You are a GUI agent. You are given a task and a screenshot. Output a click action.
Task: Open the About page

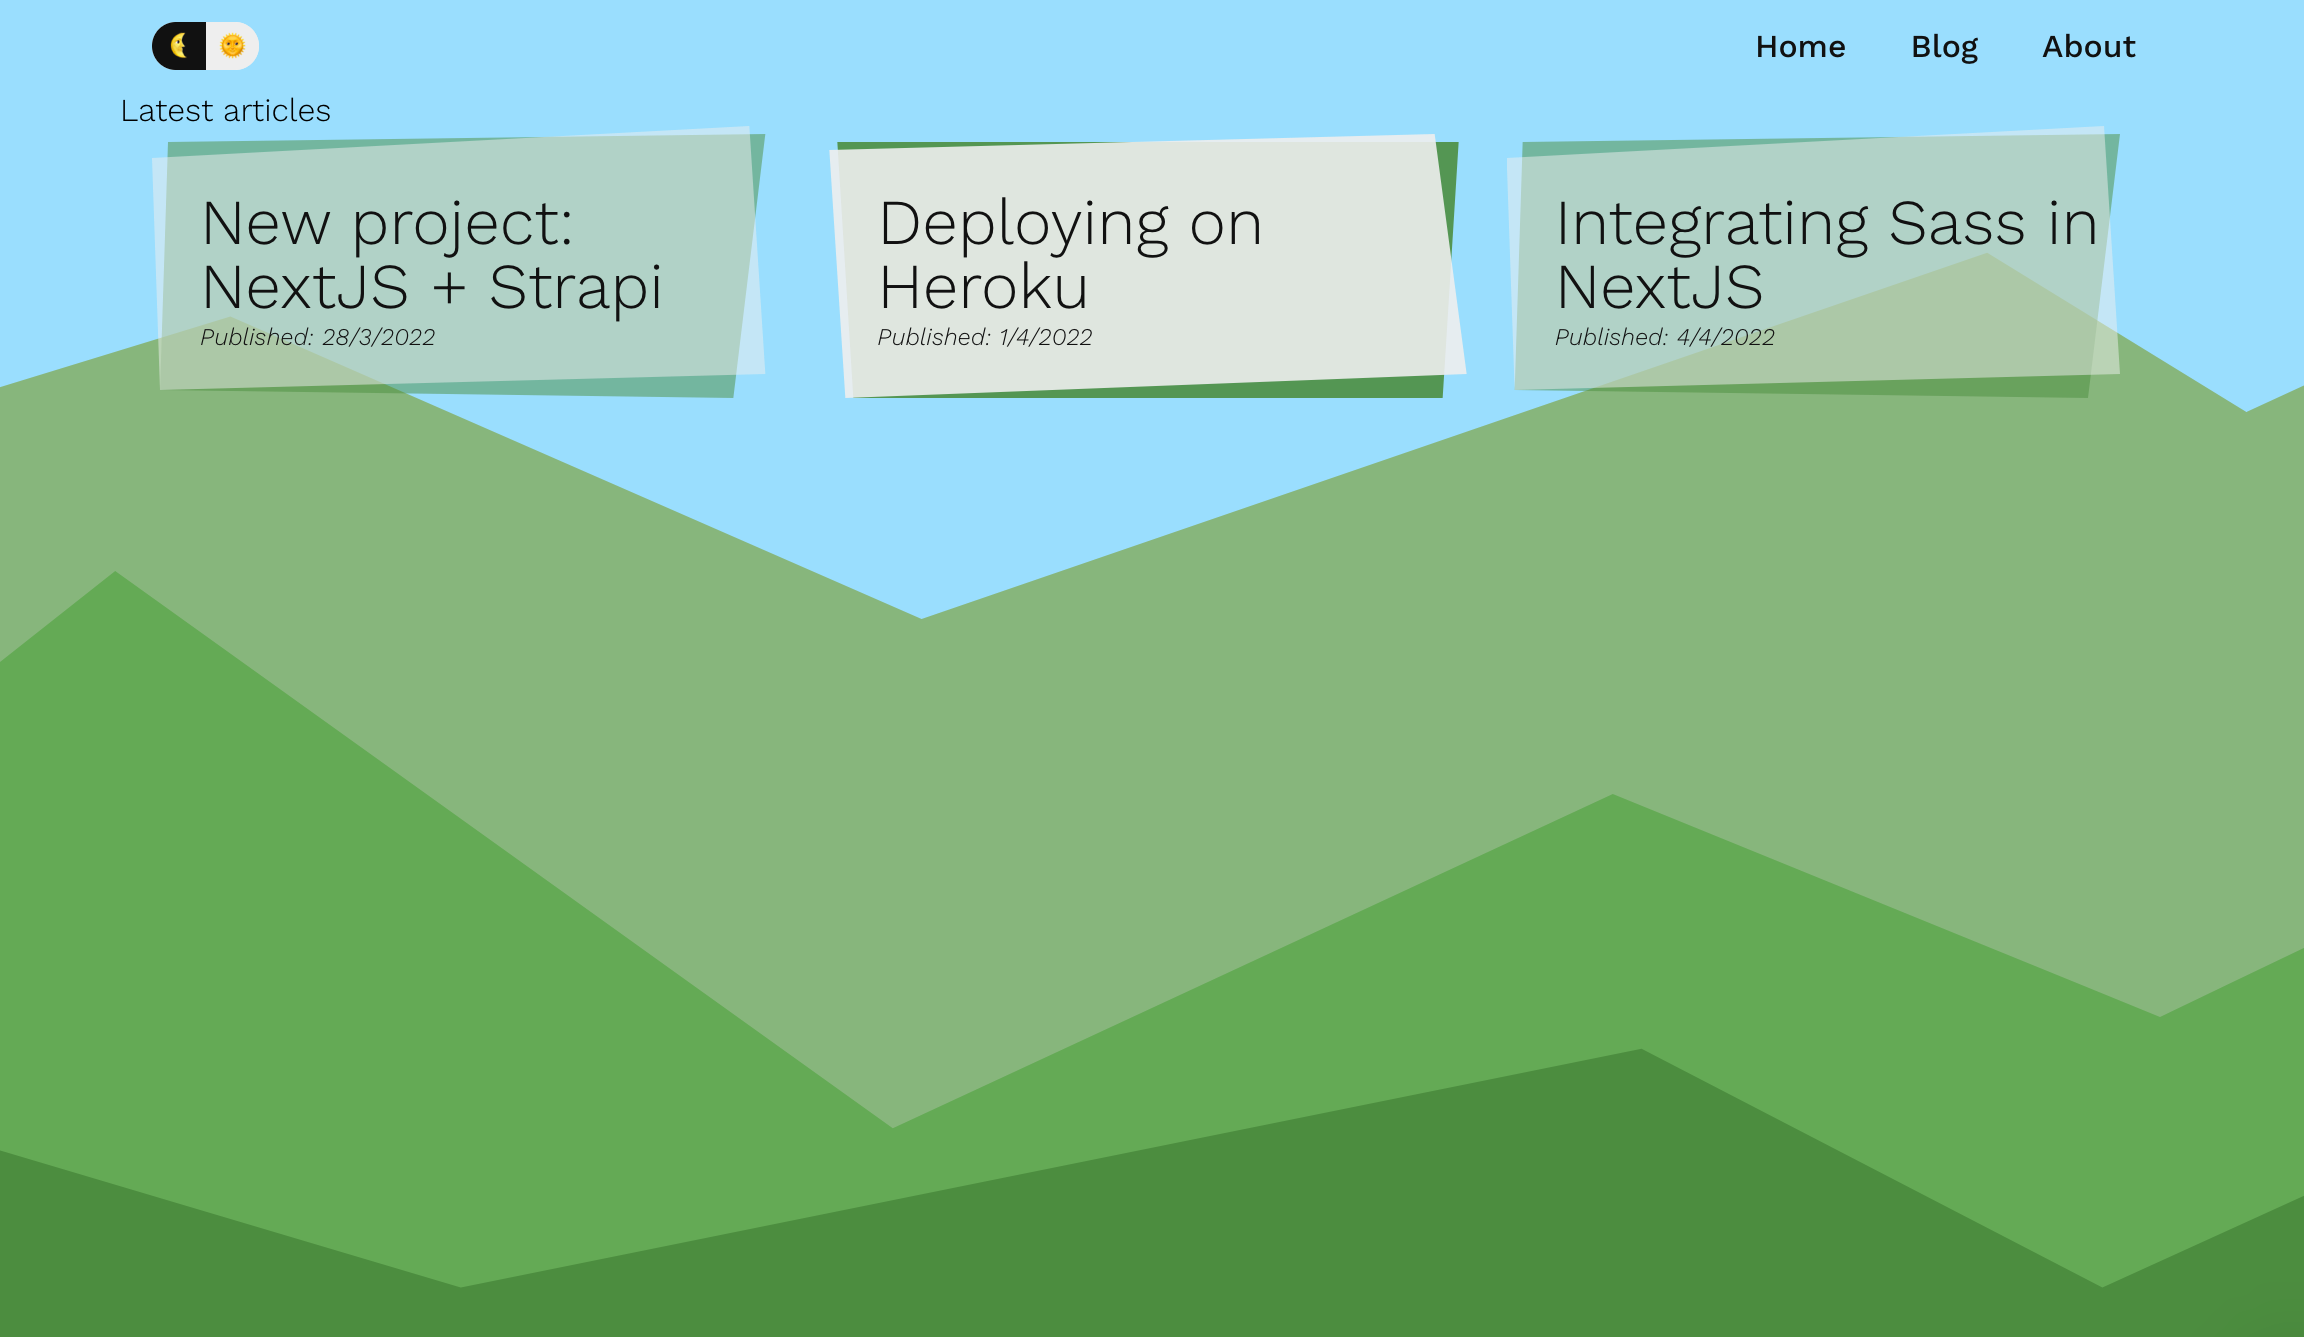tap(2088, 47)
